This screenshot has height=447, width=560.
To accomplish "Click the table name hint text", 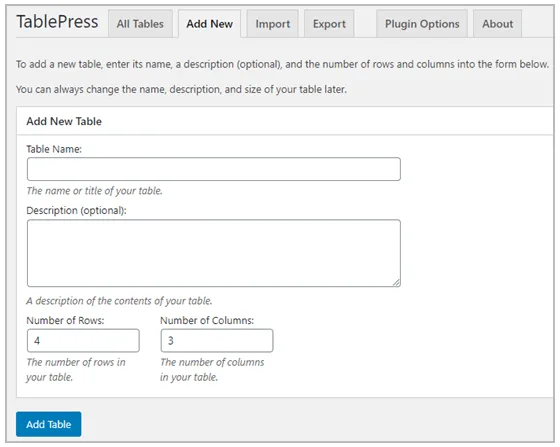I will pyautogui.click(x=94, y=191).
